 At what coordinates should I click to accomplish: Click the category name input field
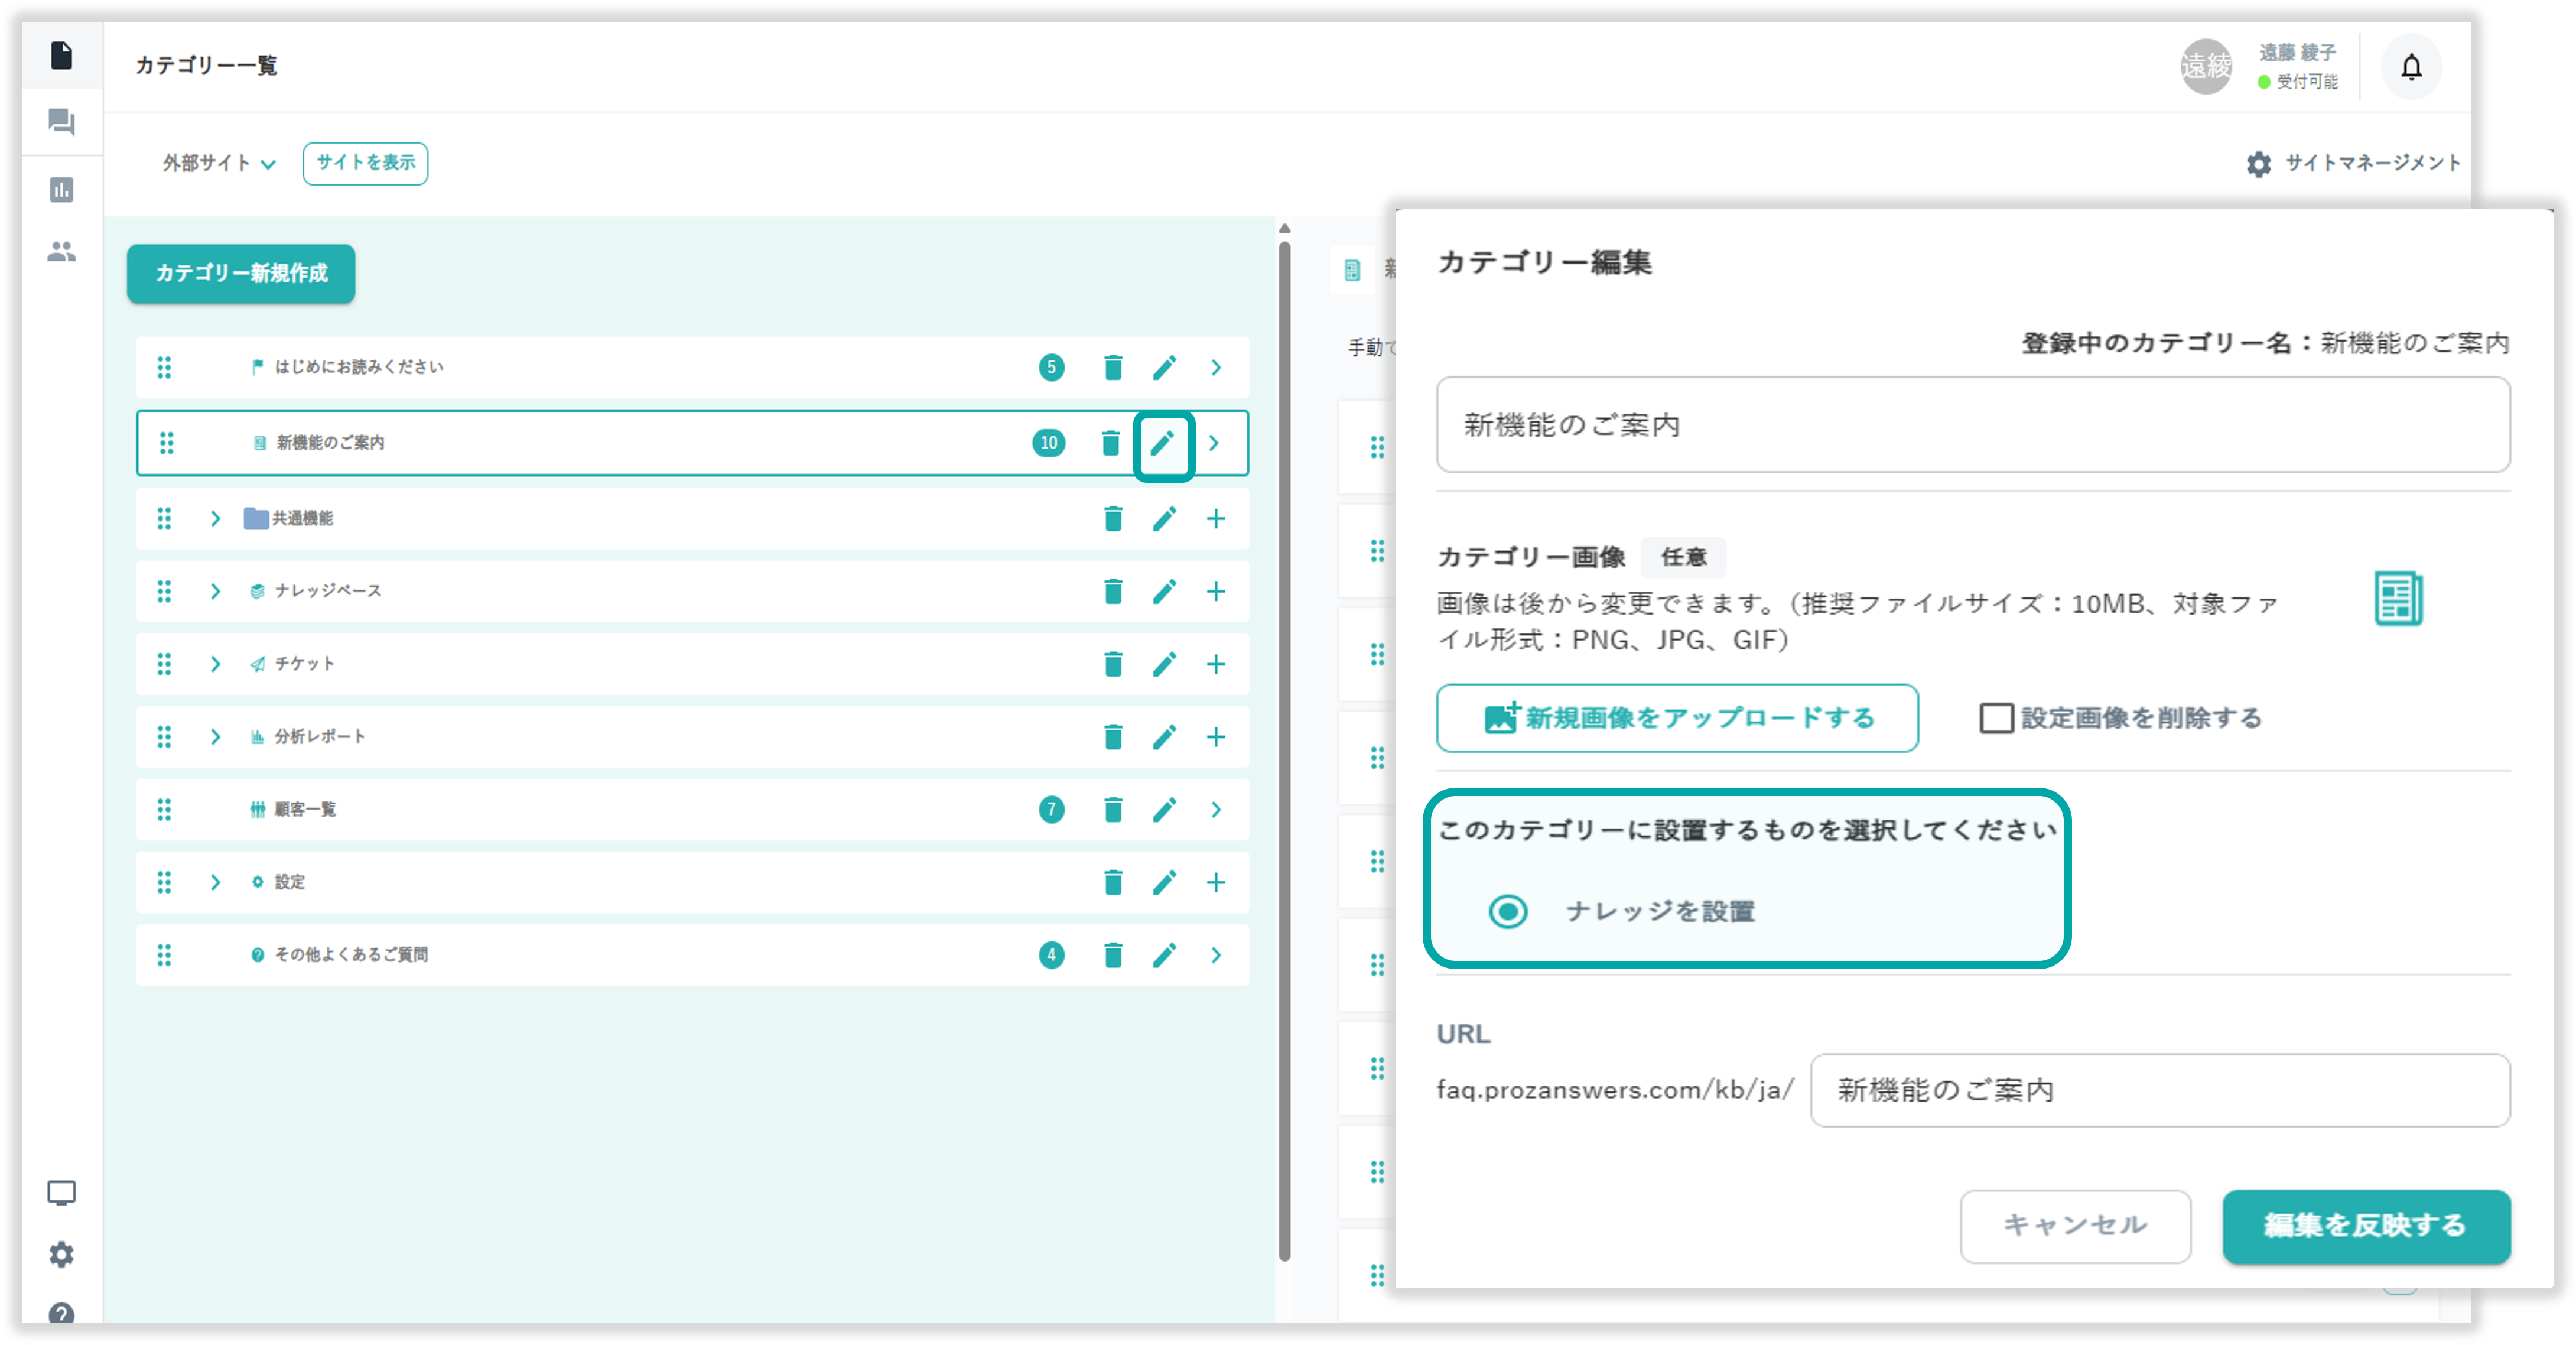pos(1972,425)
